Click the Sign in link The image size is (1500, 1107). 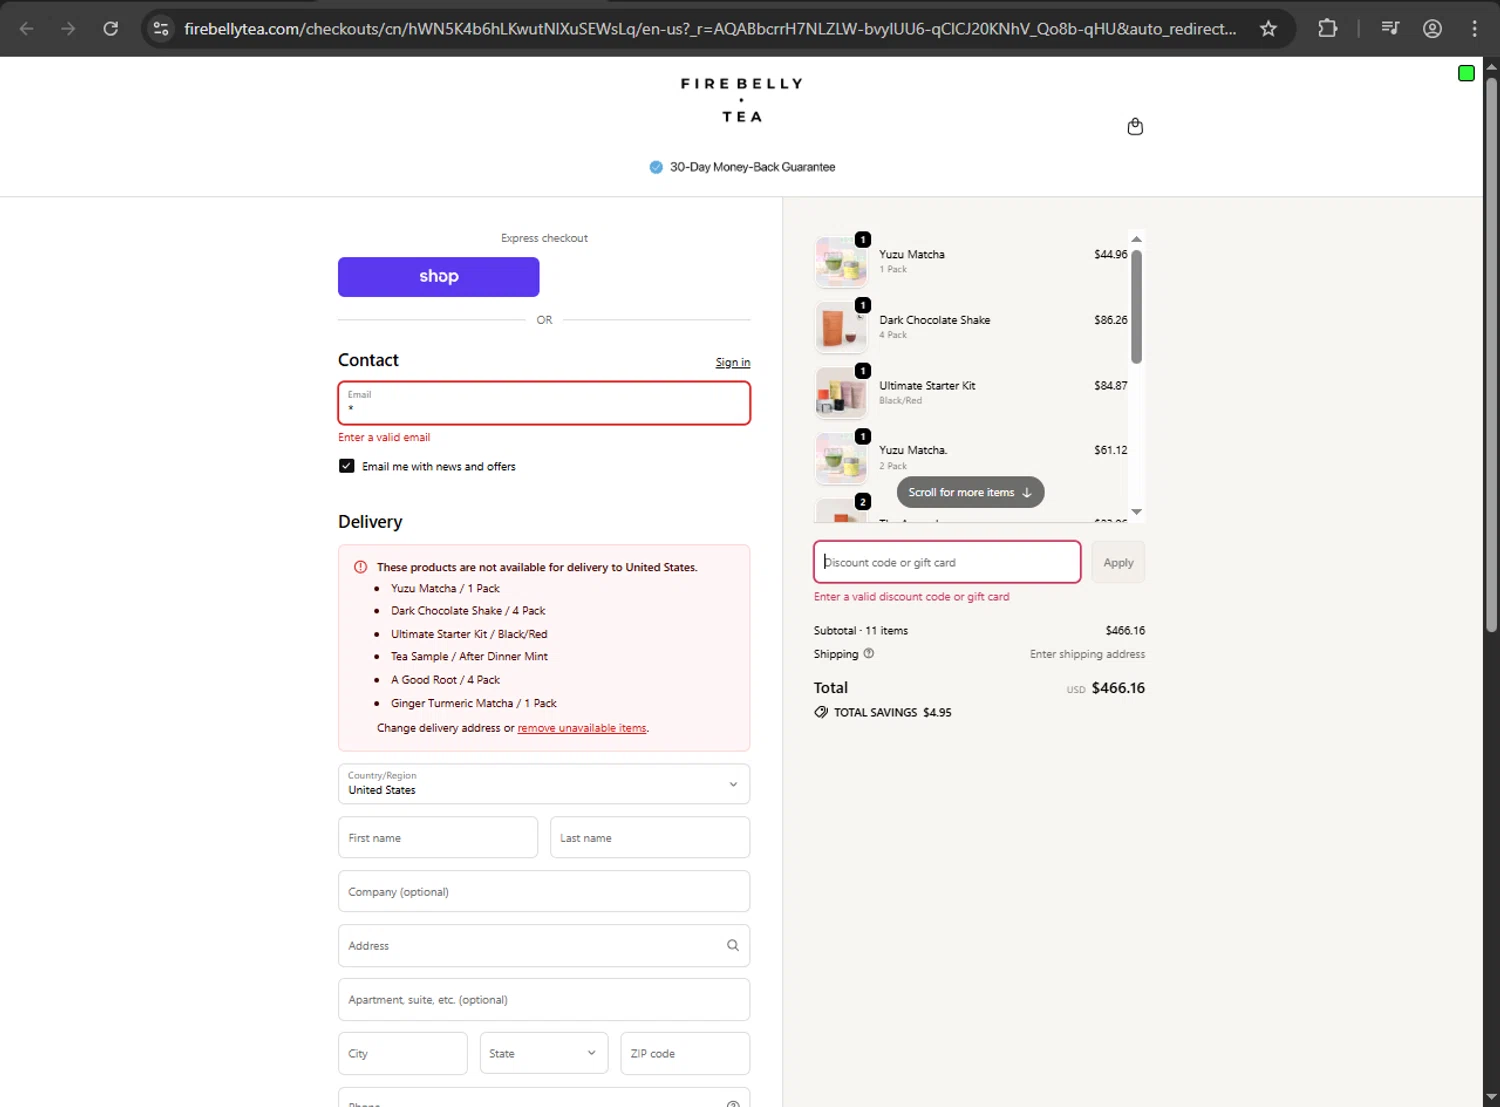(x=733, y=362)
